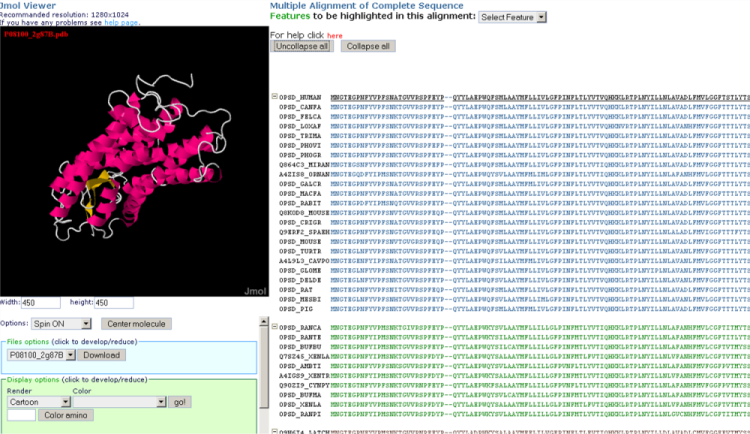750x434 pixels.
Task: Select the OPSD_RANPI sequence label
Action: [300, 414]
